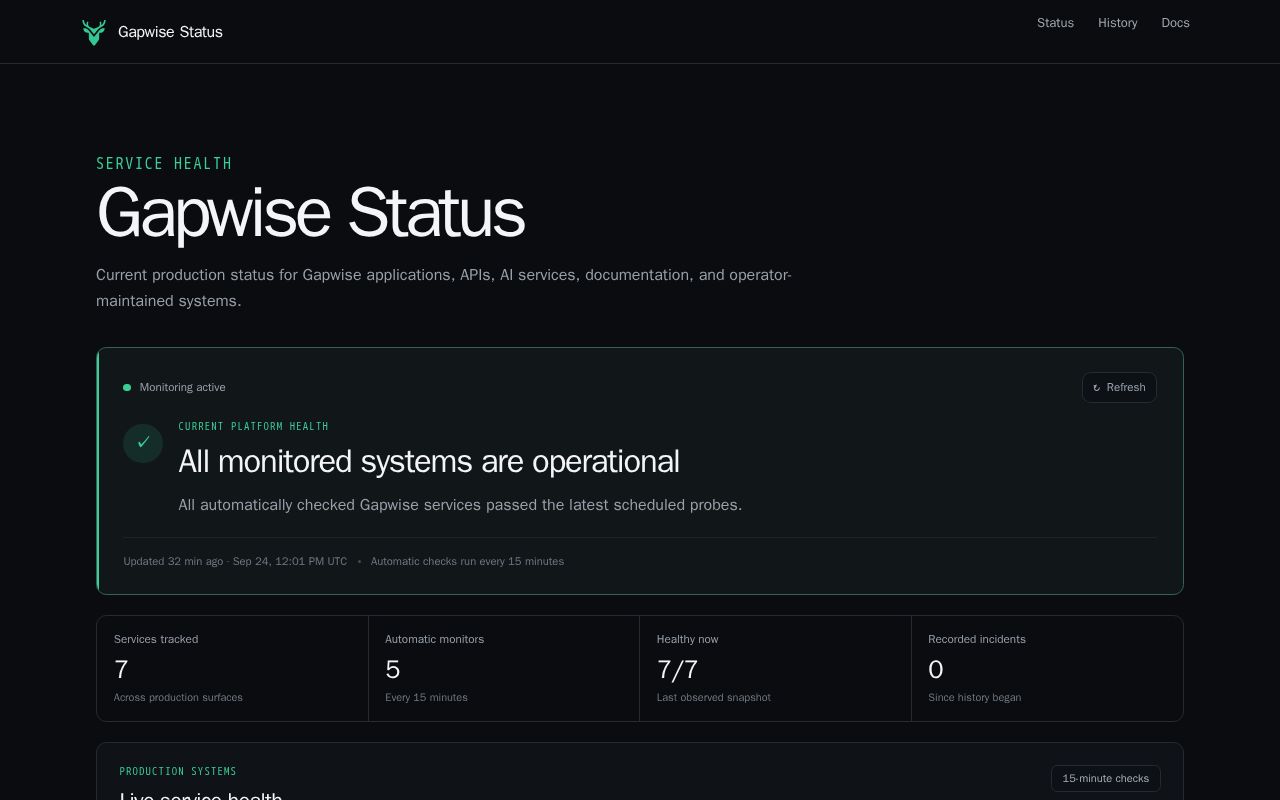This screenshot has width=1280, height=800.
Task: Click 'Across production surfaces' caption
Action: [178, 697]
